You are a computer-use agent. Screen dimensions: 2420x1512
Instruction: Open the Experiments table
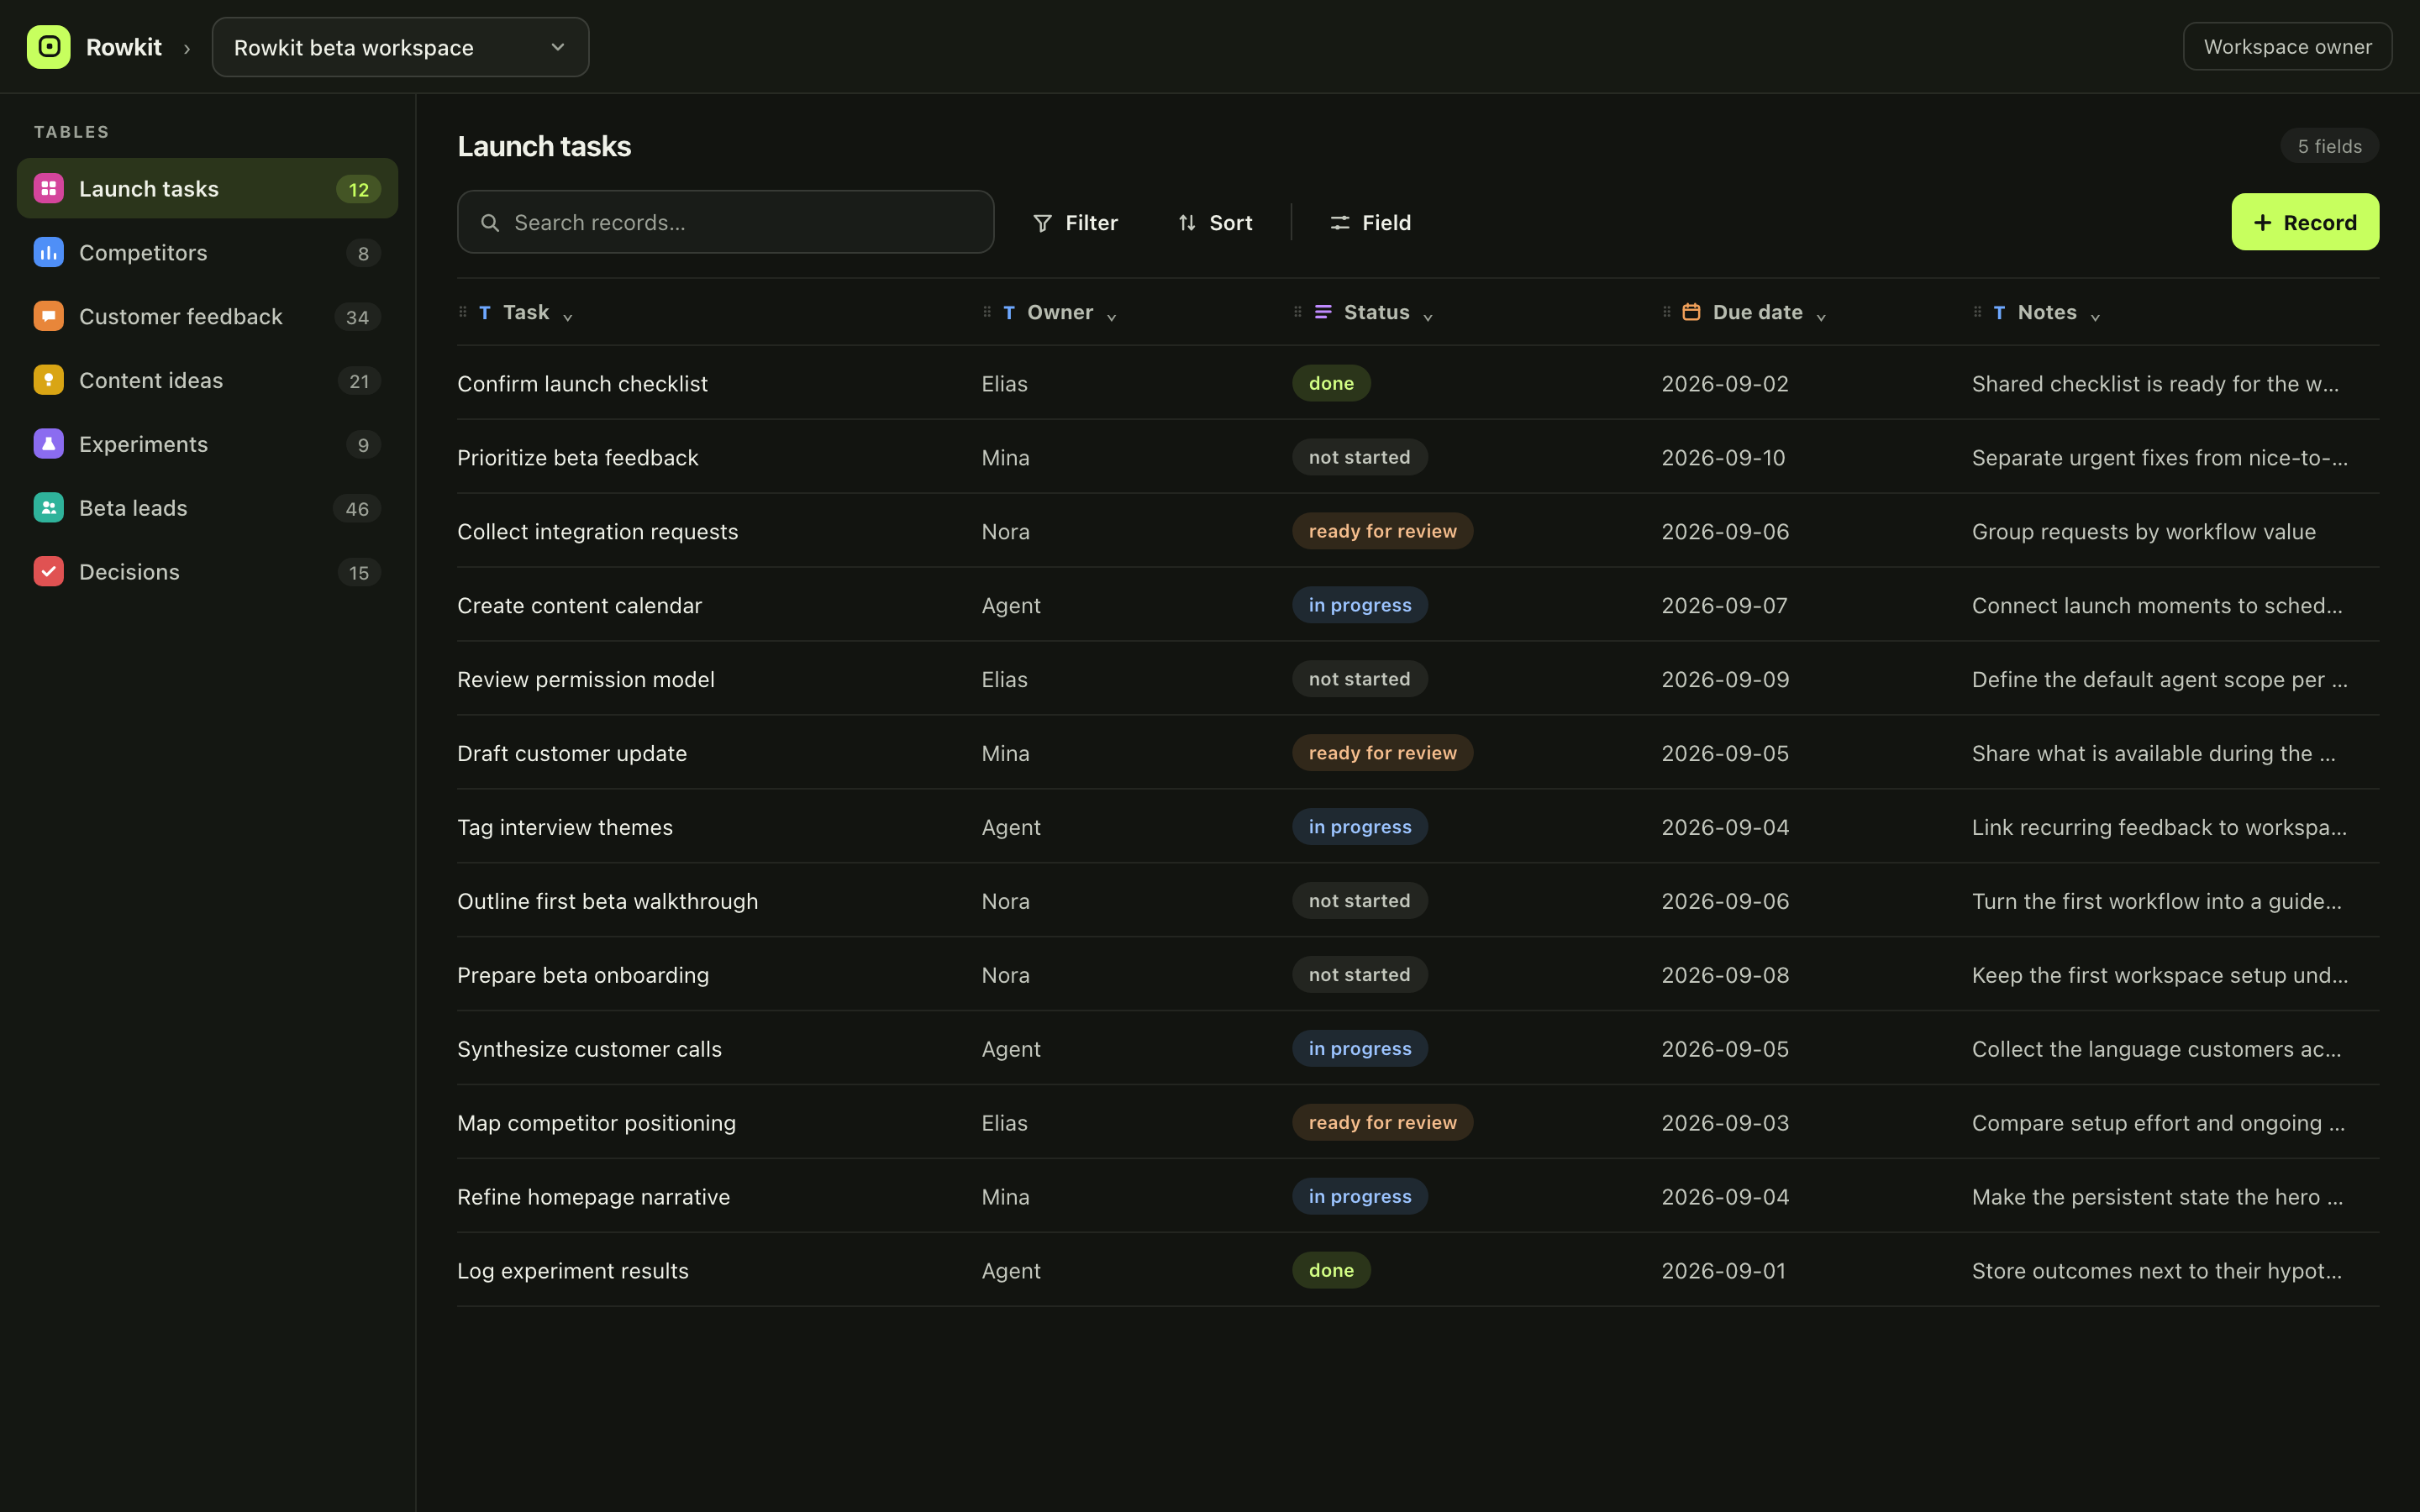point(207,444)
